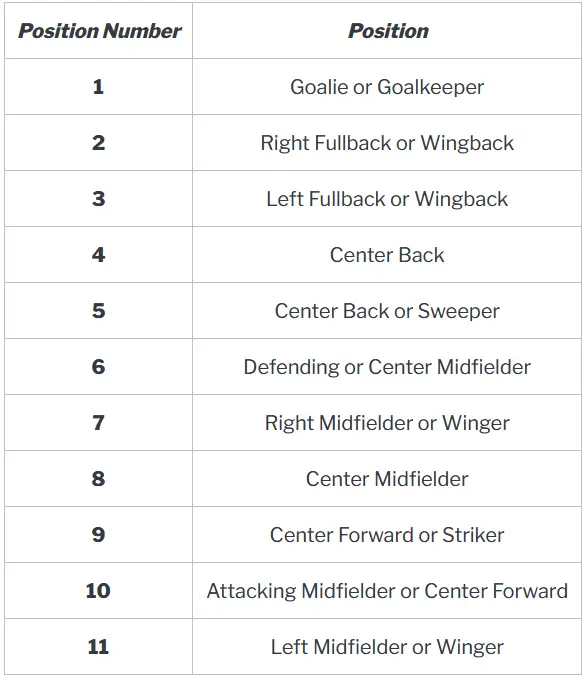Click the Right Midfielder or Winger cell
The height and width of the screenshot is (678, 583).
coord(387,422)
